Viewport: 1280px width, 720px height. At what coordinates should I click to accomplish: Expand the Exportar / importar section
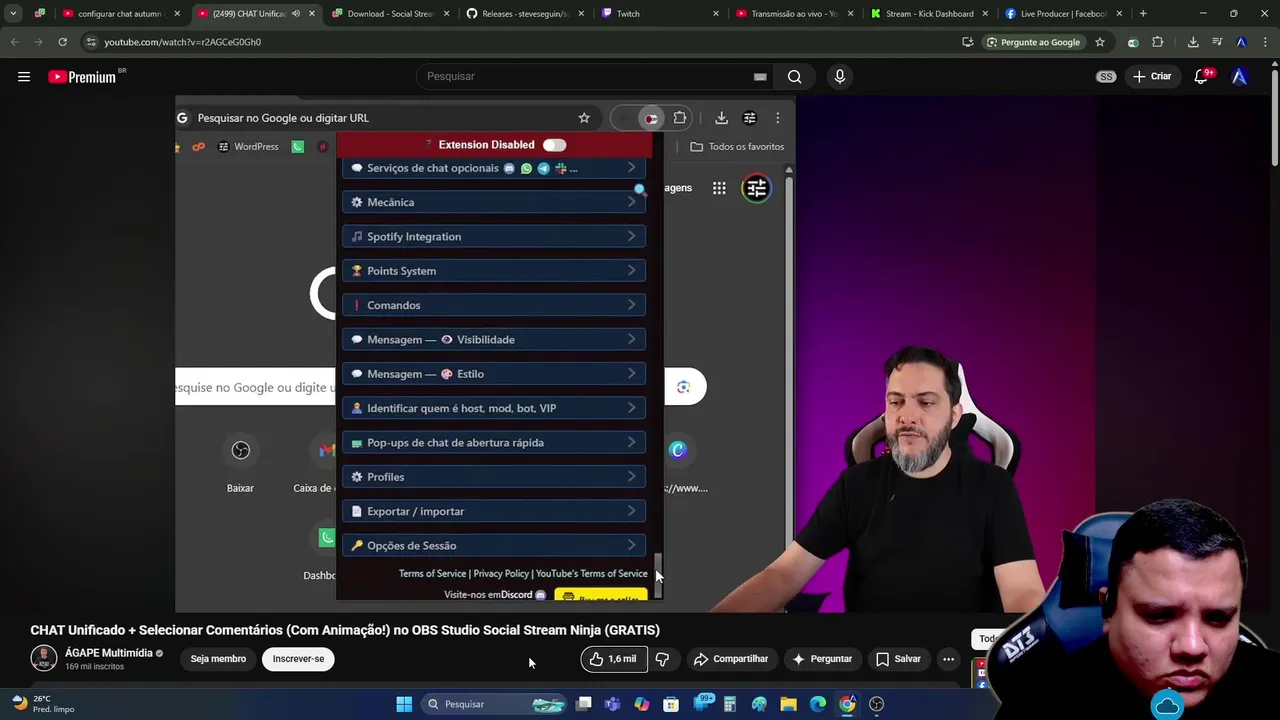click(x=494, y=511)
